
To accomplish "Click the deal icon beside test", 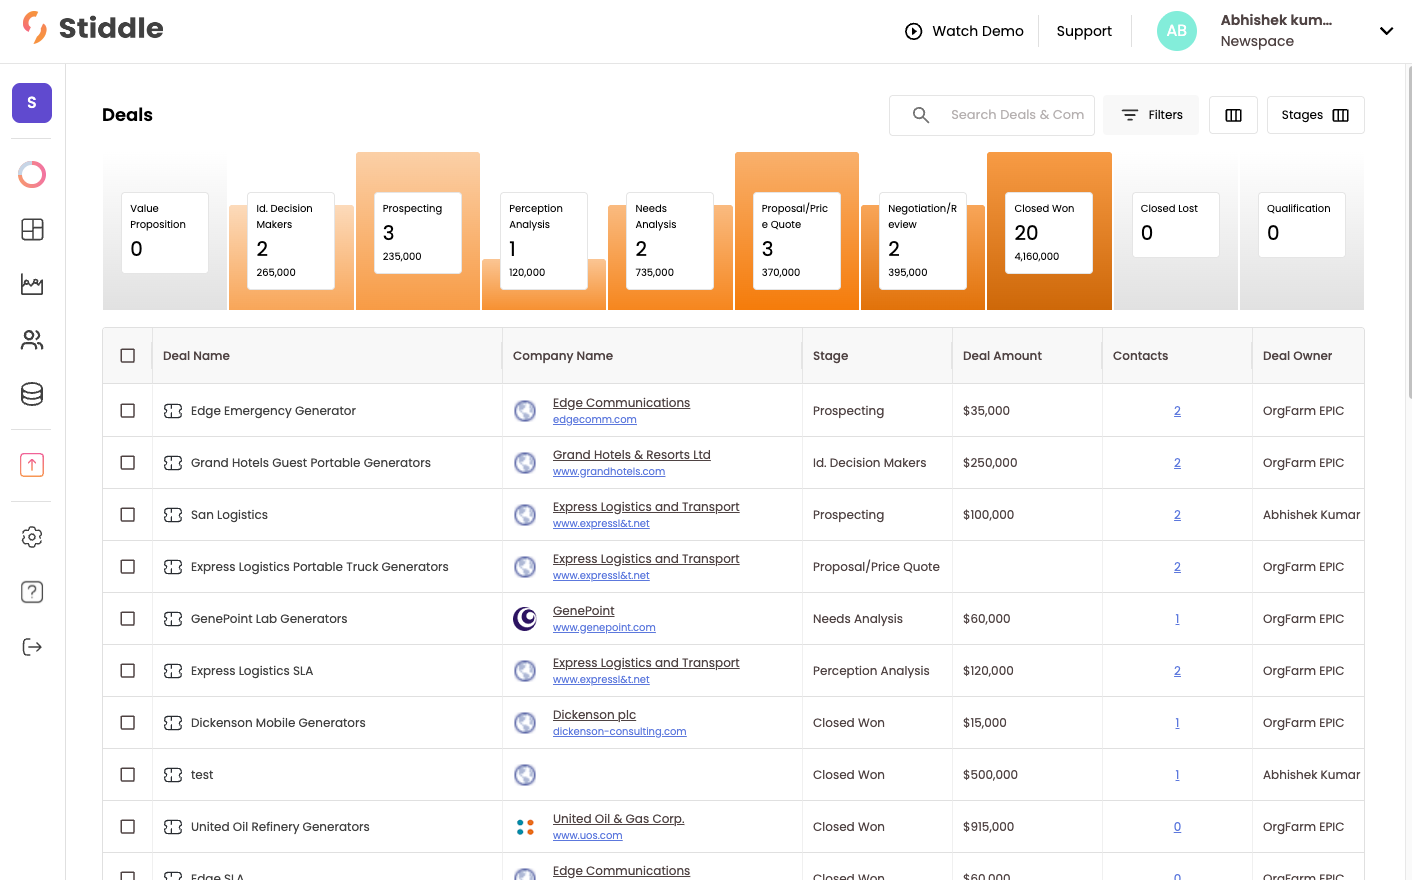I will click(173, 775).
